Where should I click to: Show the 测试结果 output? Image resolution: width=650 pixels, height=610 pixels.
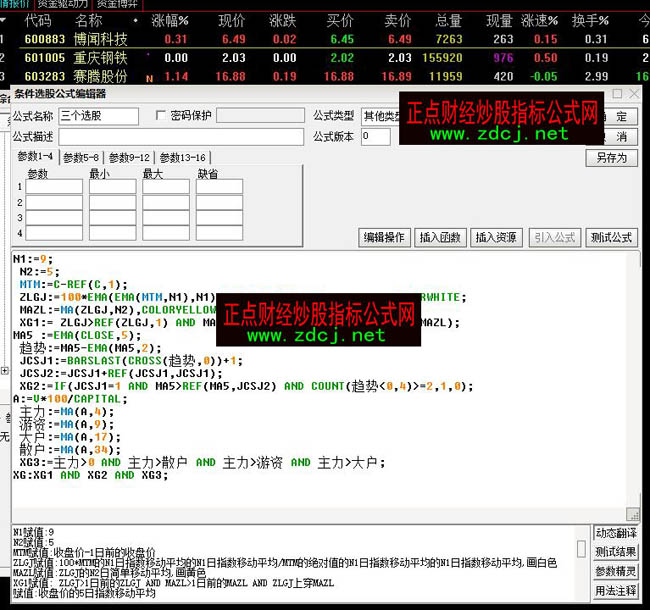[x=617, y=553]
